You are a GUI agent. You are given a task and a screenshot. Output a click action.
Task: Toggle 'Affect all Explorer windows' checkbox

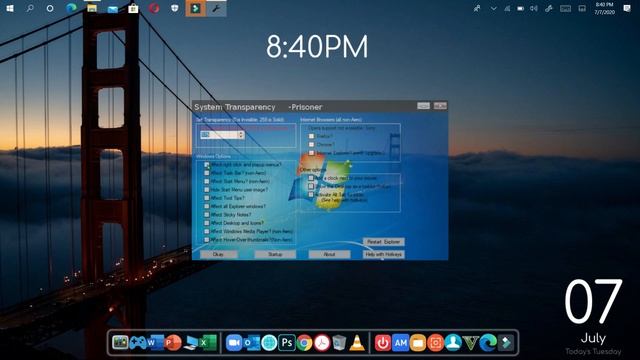click(x=207, y=207)
